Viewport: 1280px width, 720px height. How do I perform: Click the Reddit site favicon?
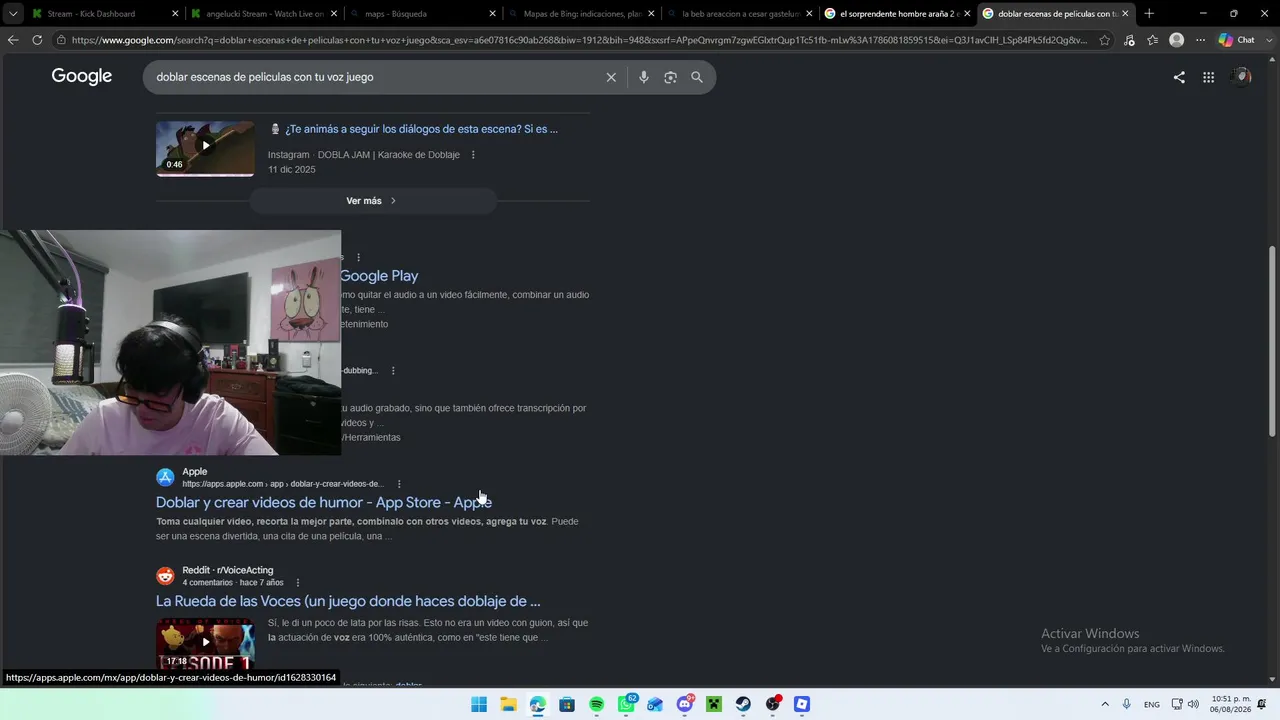click(165, 576)
